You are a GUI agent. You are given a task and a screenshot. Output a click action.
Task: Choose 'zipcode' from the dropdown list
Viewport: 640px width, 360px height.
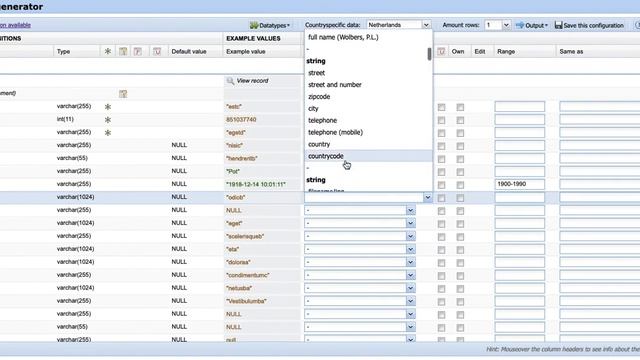point(319,97)
